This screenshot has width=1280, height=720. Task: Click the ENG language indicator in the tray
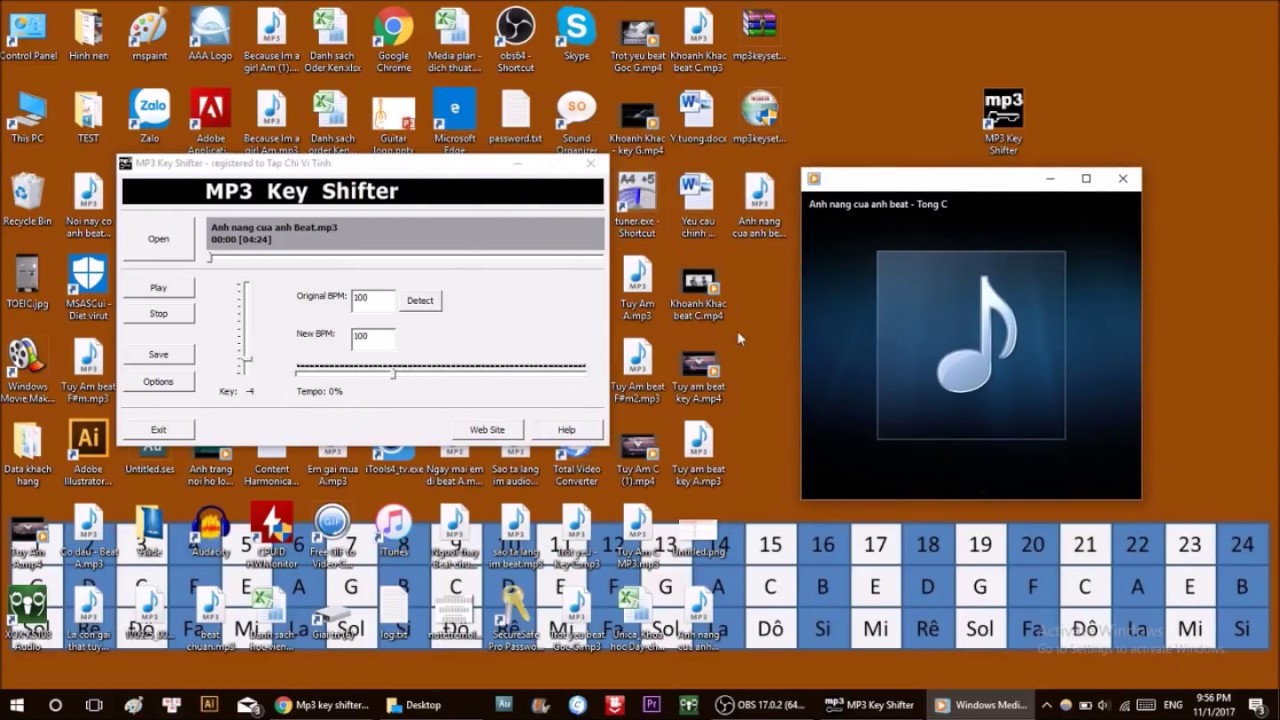[1173, 705]
